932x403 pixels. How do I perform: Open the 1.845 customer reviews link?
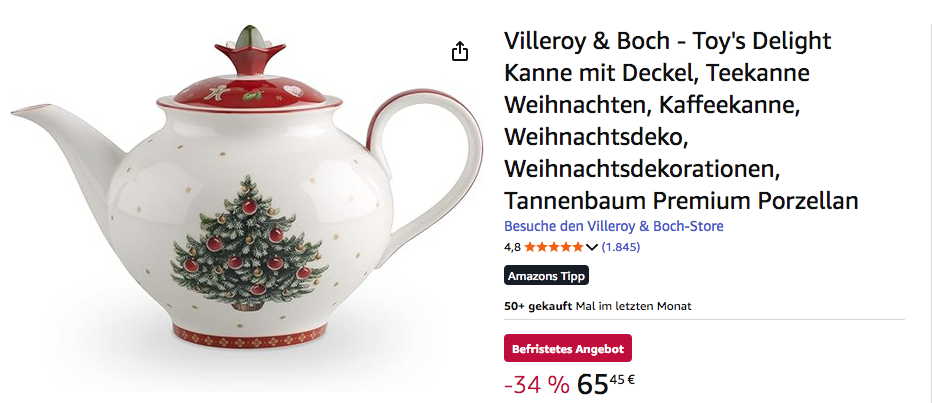pyautogui.click(x=621, y=247)
